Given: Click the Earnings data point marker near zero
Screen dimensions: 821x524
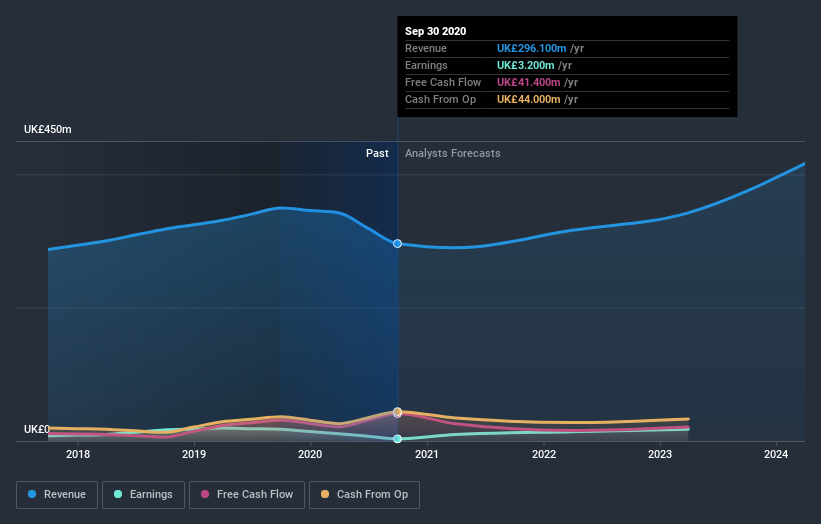Looking at the screenshot, I should [397, 439].
